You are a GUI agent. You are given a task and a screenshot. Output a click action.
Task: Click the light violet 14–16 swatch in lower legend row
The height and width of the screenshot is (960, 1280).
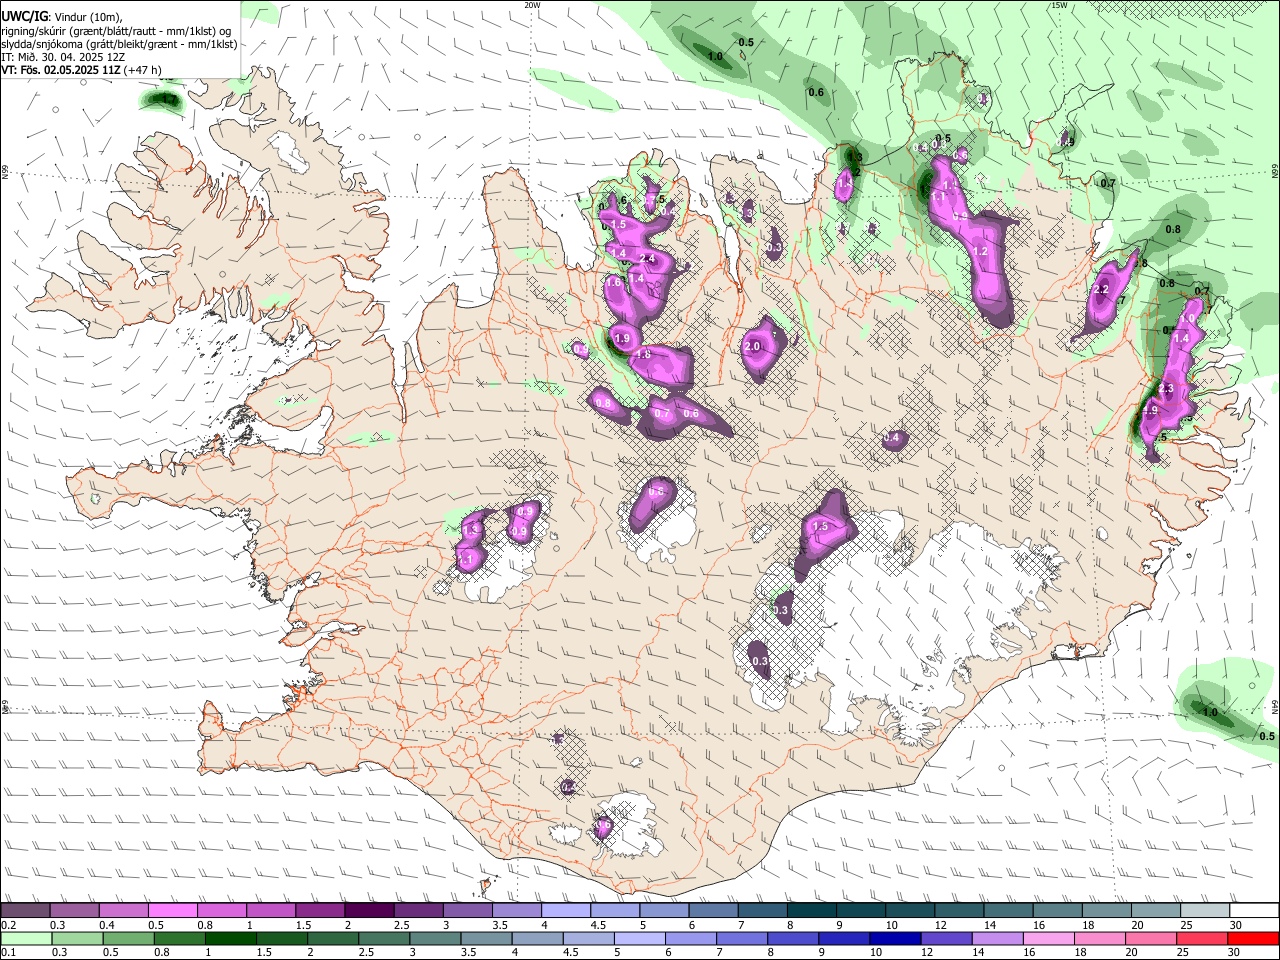pos(999,939)
